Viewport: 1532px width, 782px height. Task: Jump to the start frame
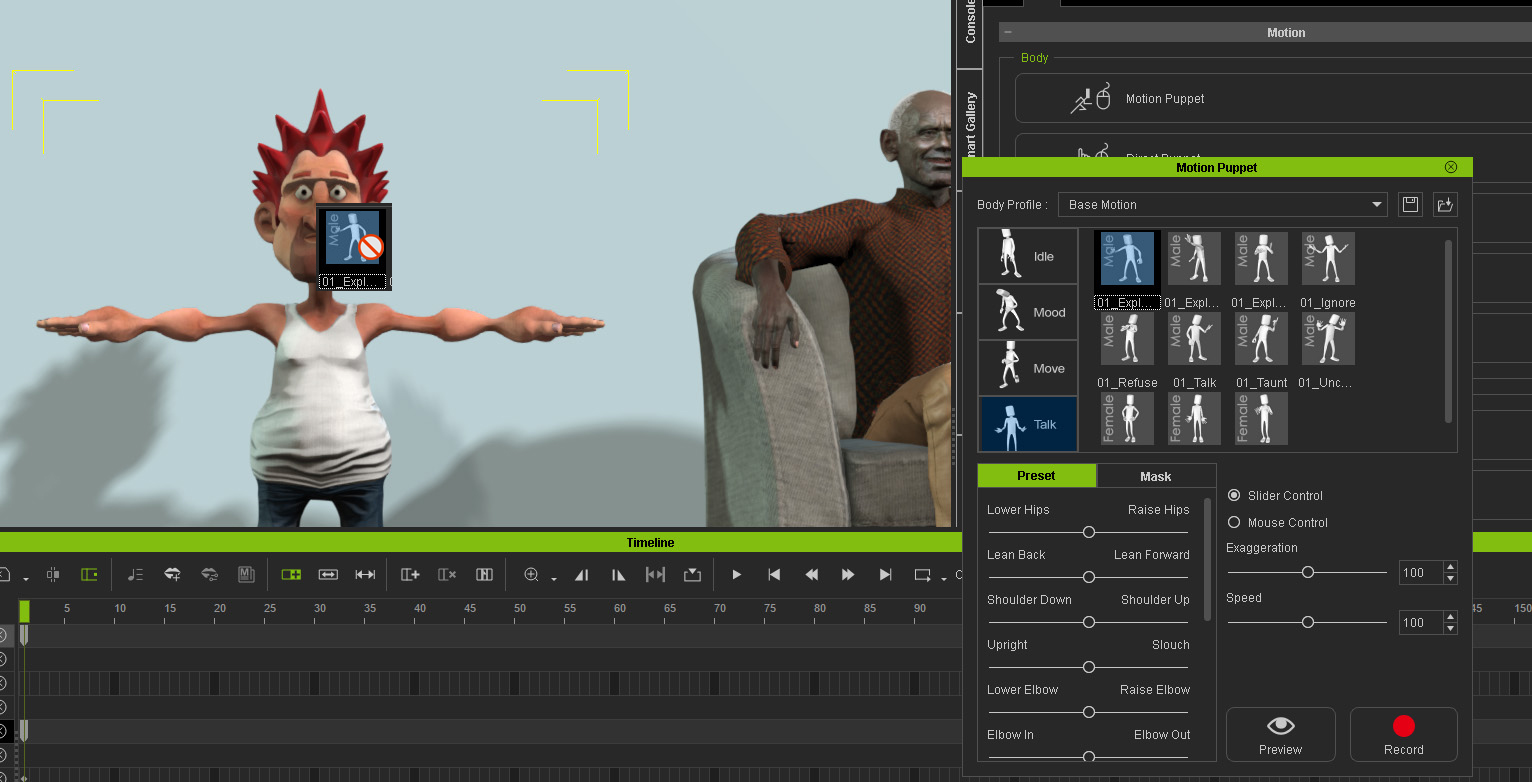pyautogui.click(x=774, y=575)
